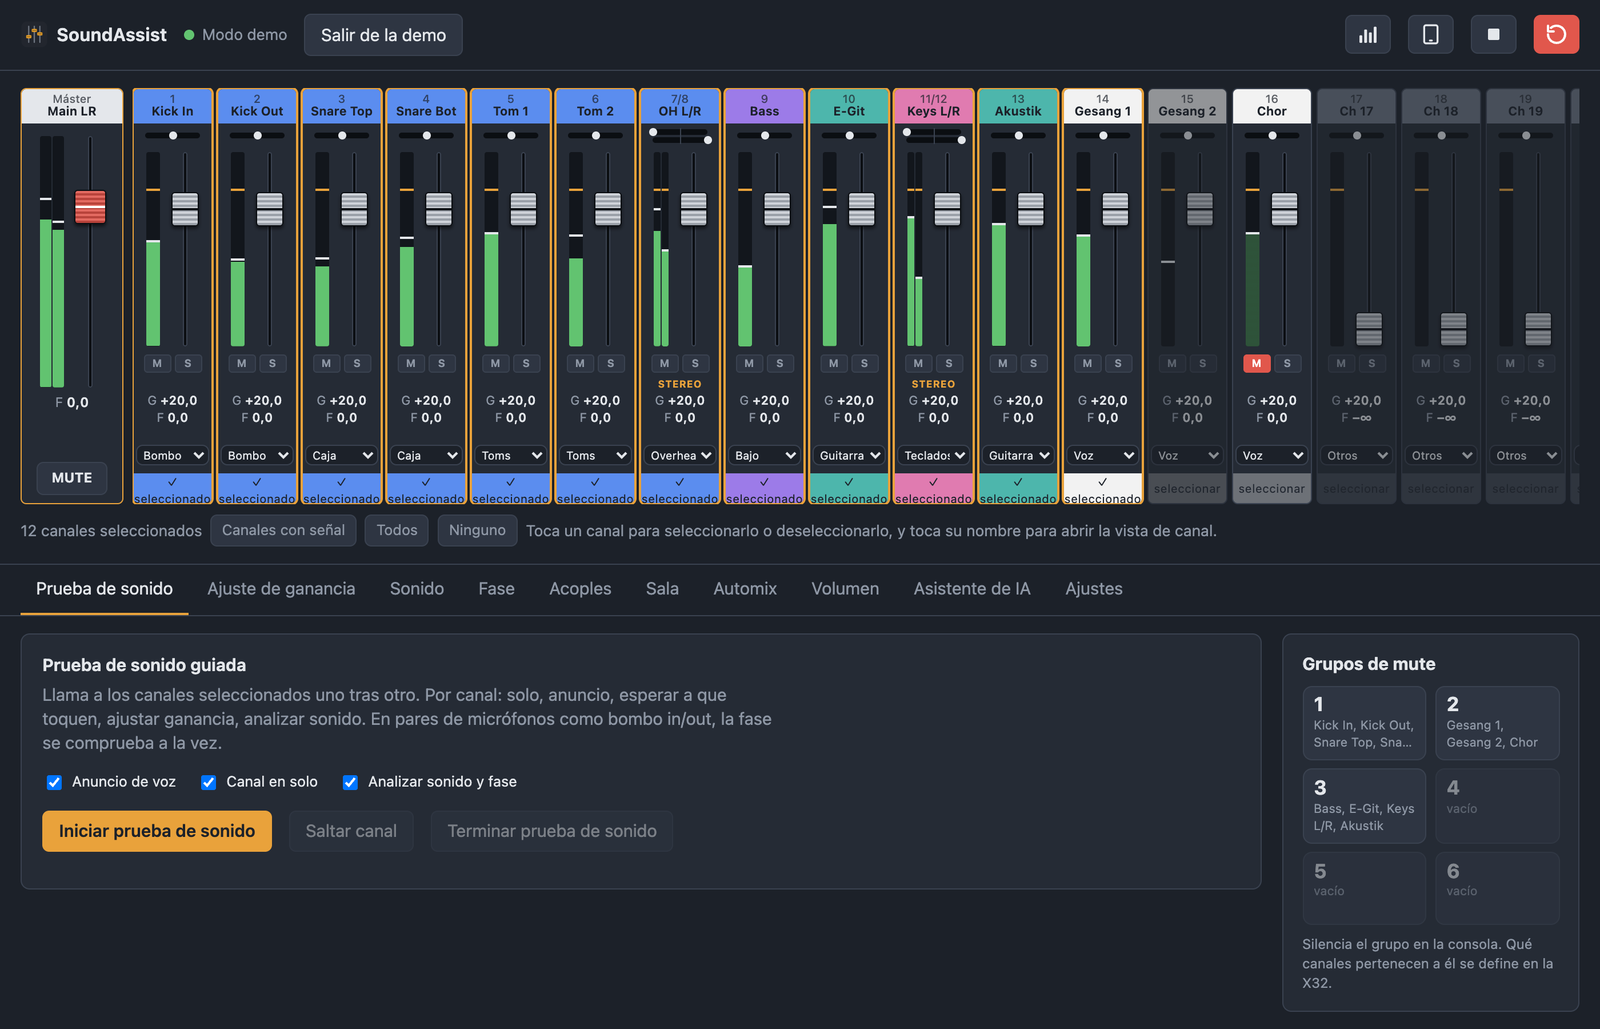Open the Asistente de IA tab
The height and width of the screenshot is (1029, 1600).
(972, 589)
